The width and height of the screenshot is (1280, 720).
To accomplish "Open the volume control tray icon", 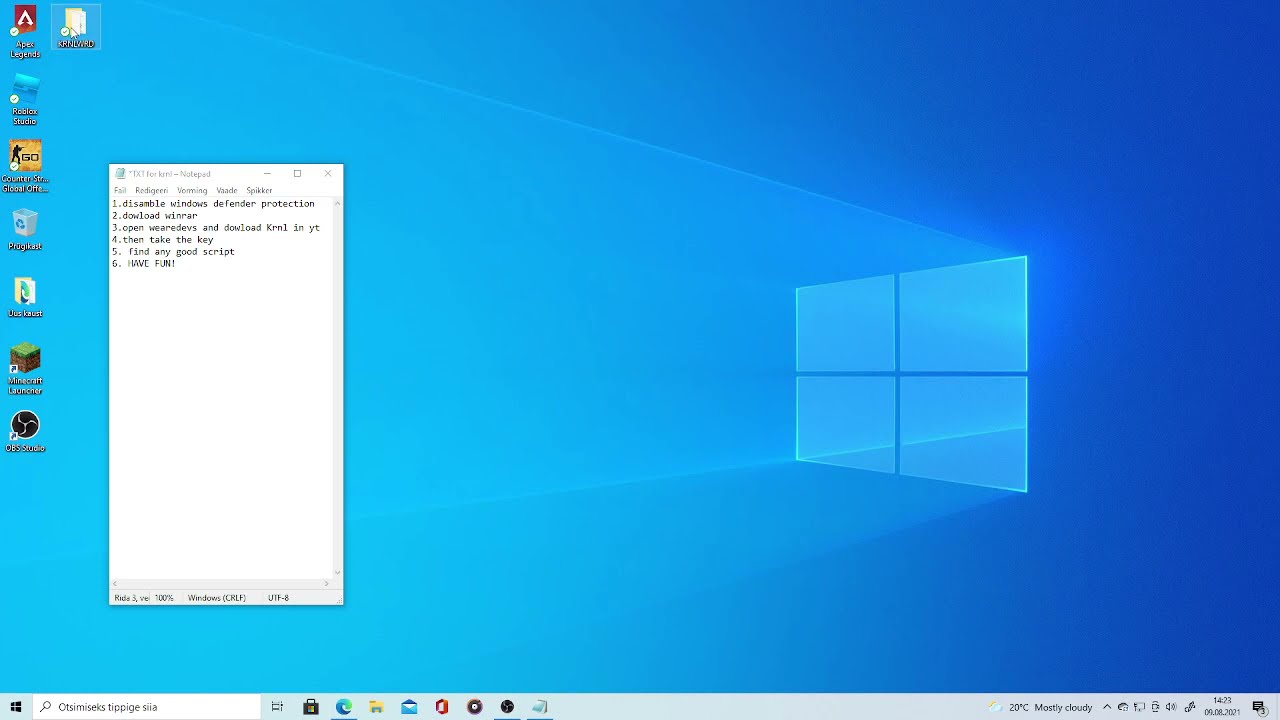I will 1171,707.
